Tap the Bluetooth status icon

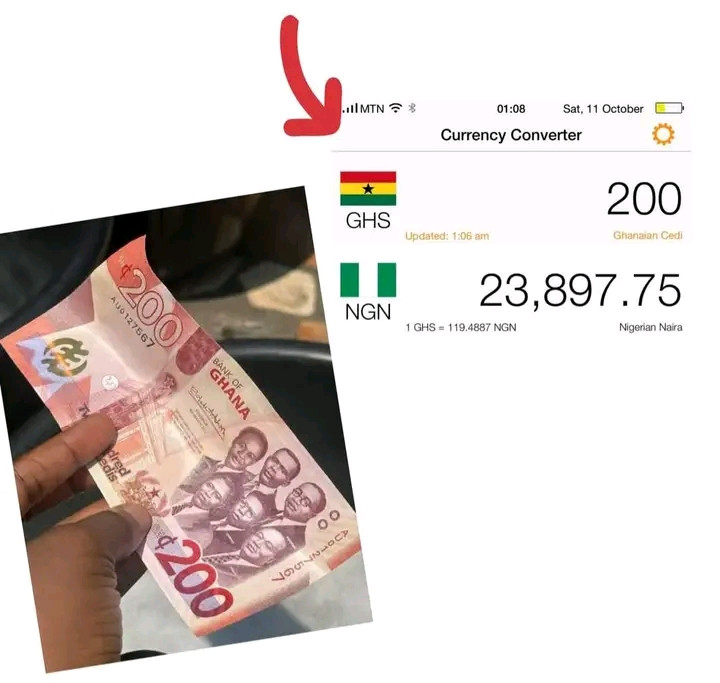412,108
